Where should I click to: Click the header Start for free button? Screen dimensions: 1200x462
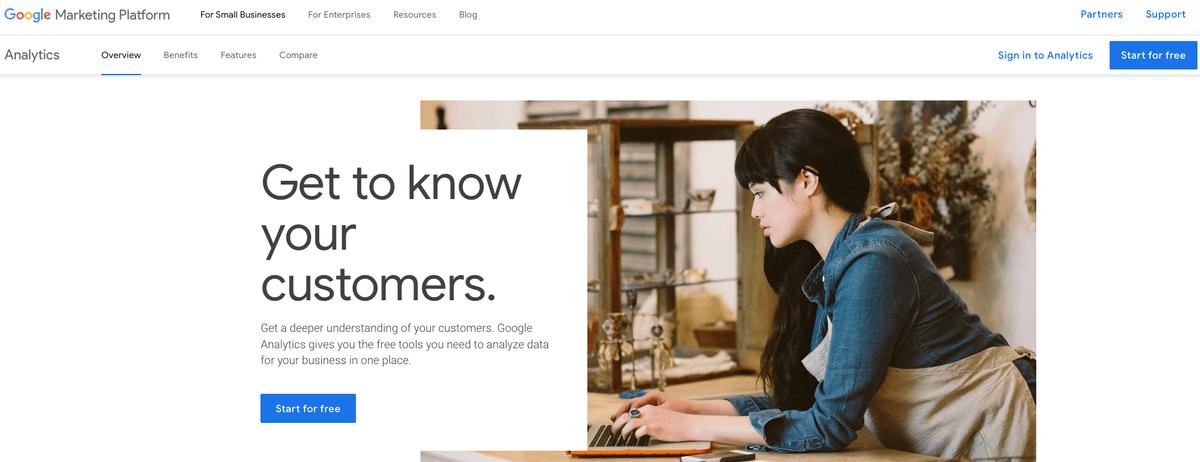(x=1153, y=55)
